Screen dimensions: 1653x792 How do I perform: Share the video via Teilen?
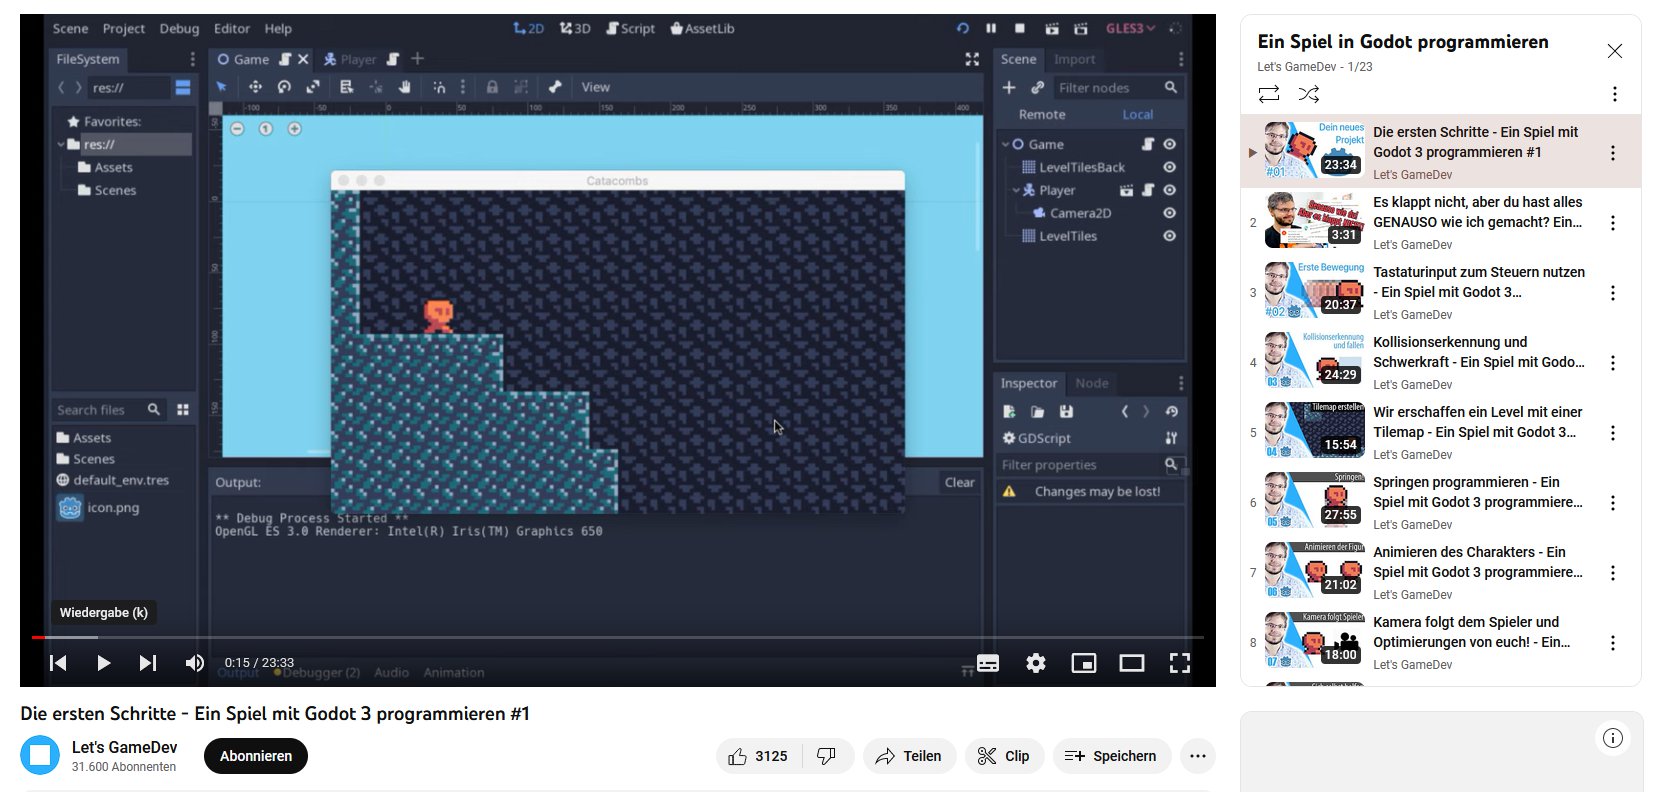coord(908,756)
